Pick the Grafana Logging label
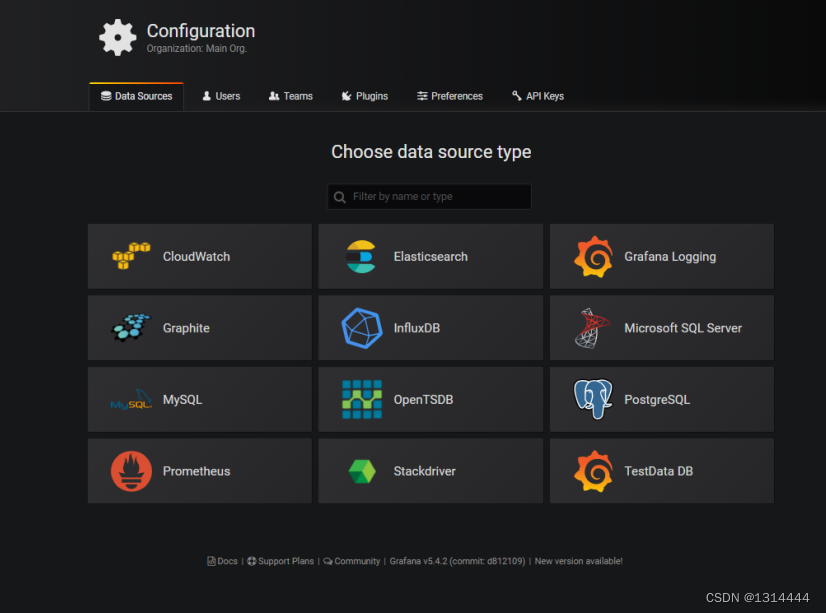Viewport: 826px width, 613px height. [670, 257]
